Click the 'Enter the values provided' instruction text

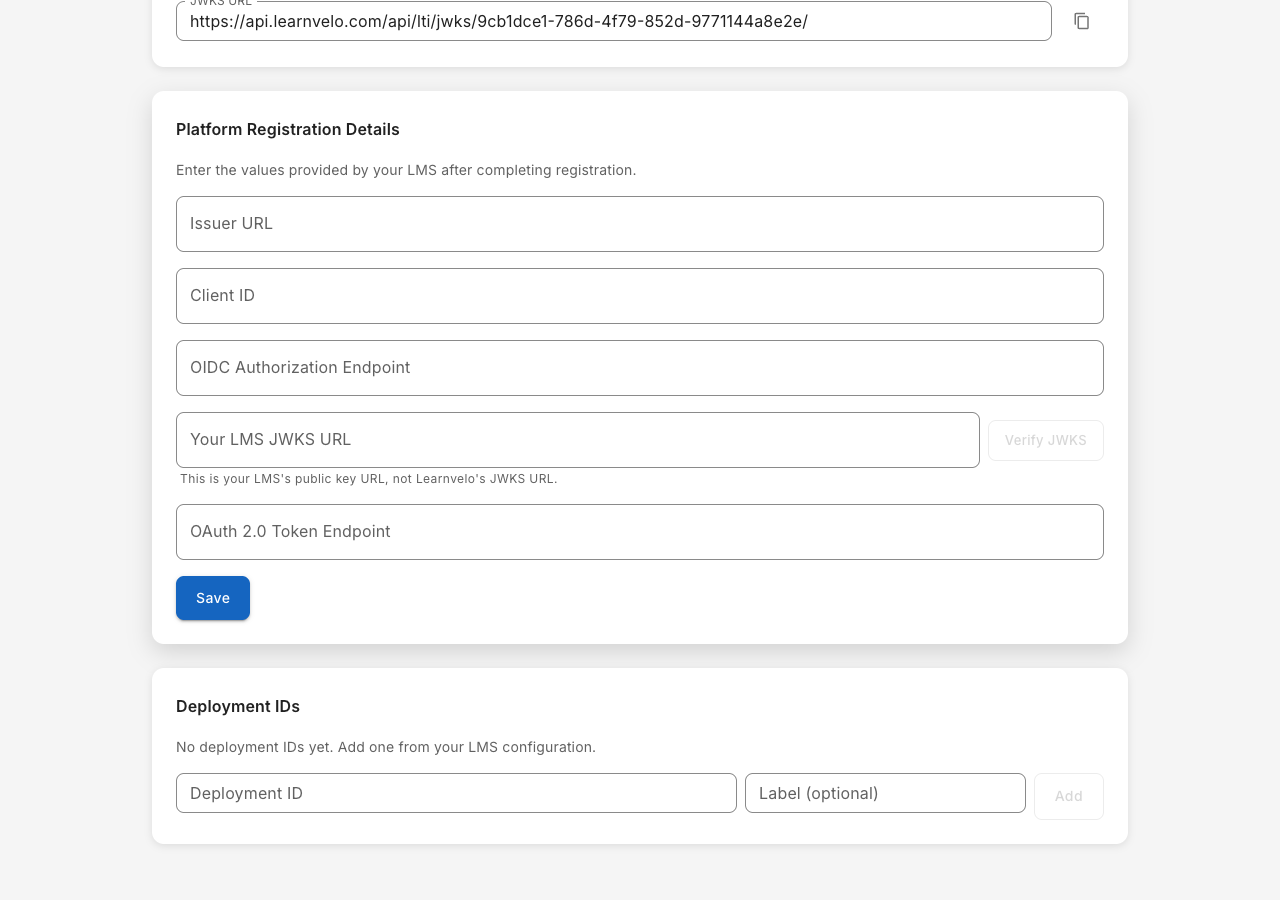coord(406,171)
